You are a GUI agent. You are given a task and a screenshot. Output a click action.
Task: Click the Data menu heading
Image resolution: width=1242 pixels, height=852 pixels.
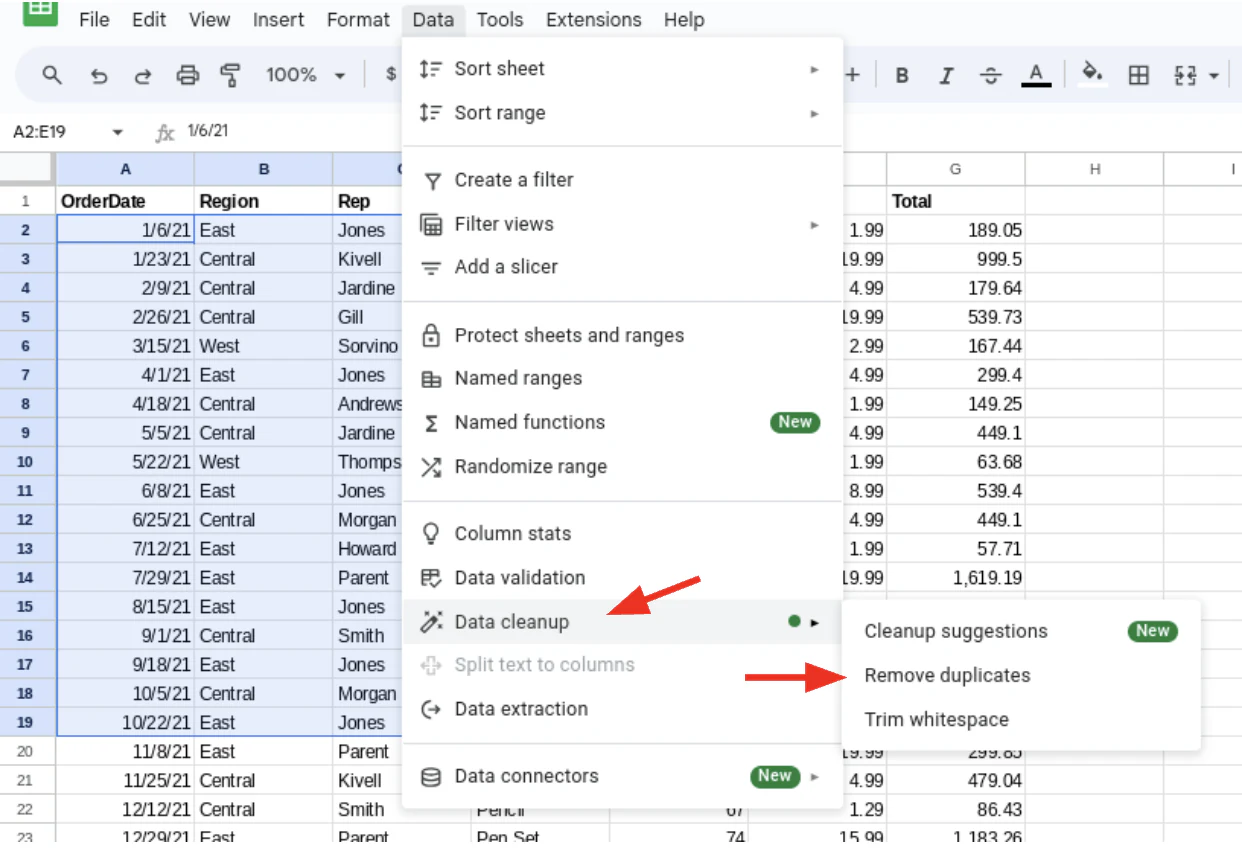point(432,19)
